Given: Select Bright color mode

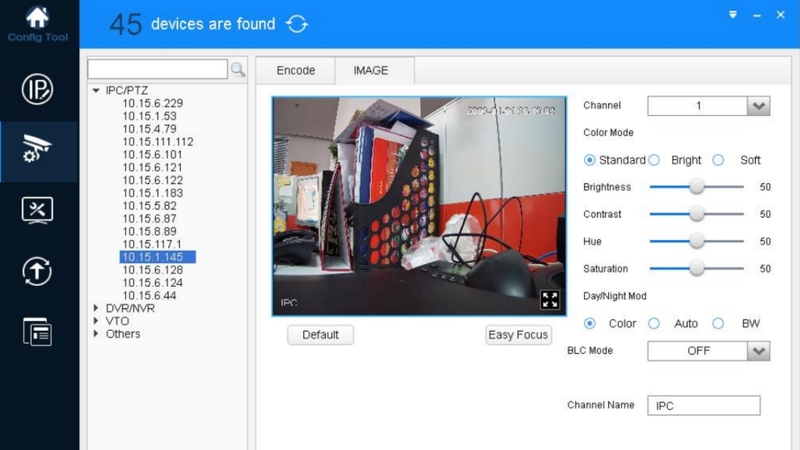Looking at the screenshot, I should click(654, 160).
